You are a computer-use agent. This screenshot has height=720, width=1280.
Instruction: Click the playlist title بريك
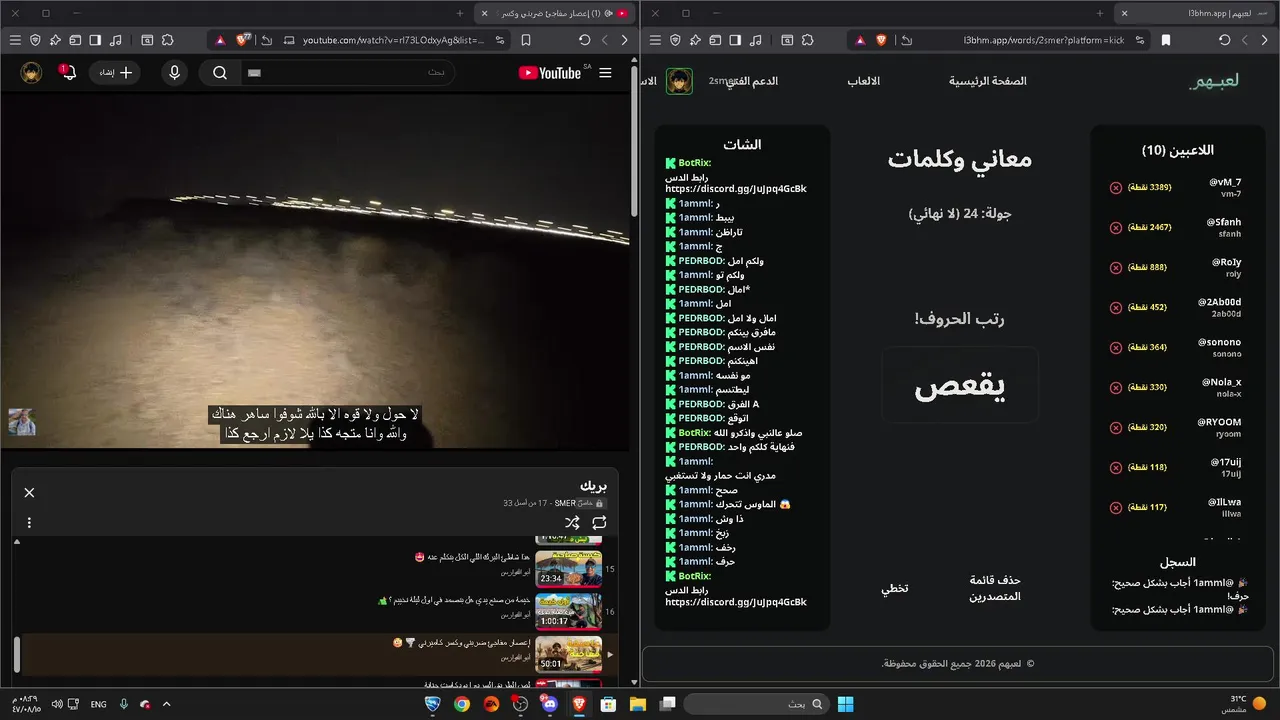(594, 486)
